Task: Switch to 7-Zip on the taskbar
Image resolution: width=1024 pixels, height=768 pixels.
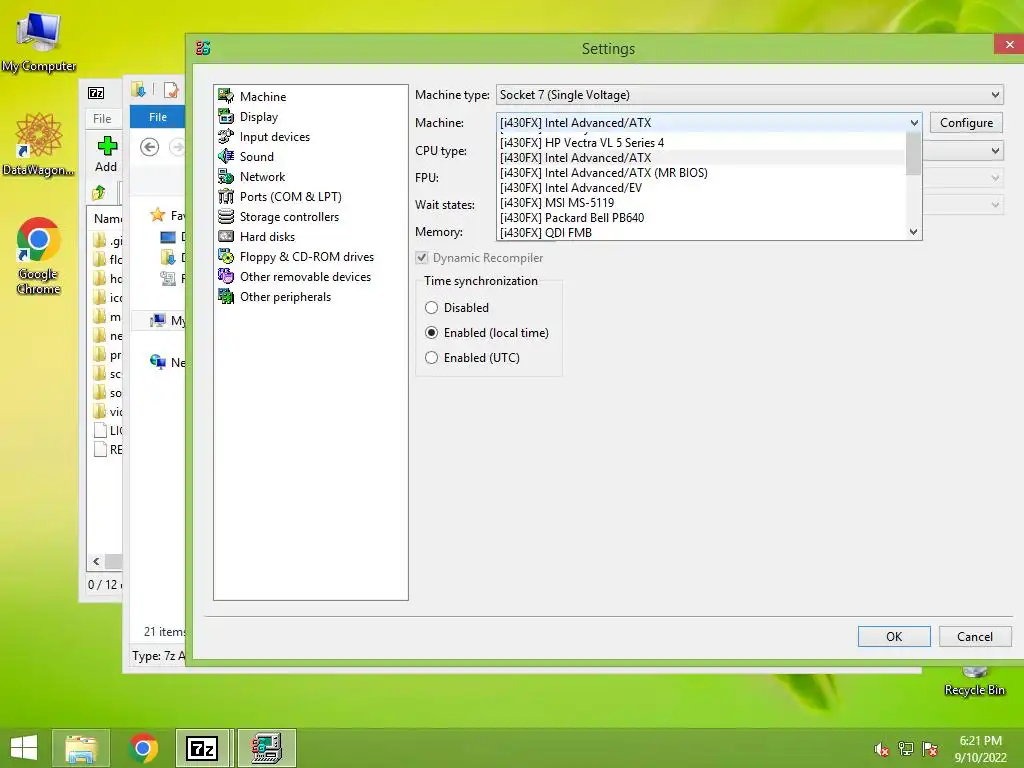Action: [x=202, y=748]
